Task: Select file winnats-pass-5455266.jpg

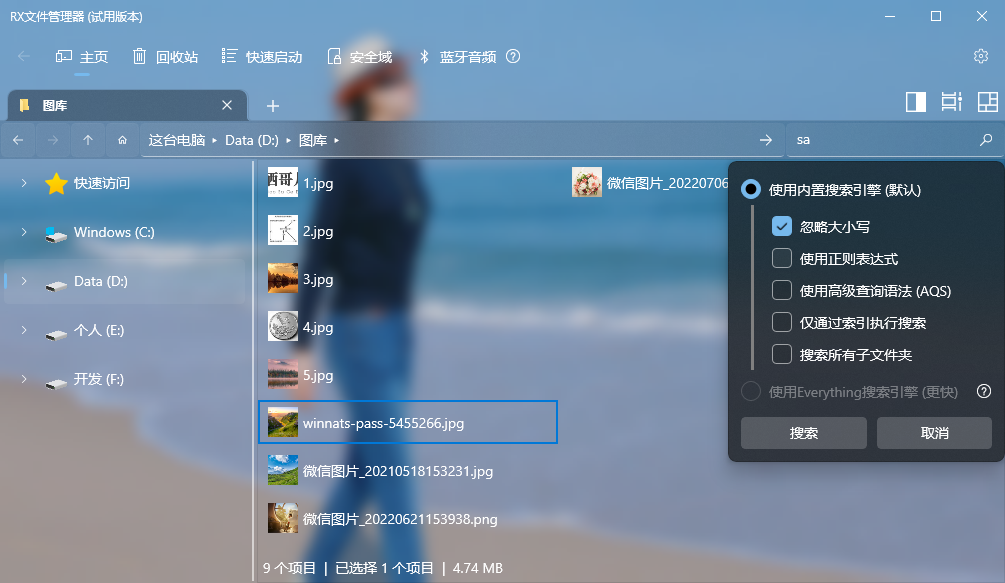Action: point(408,422)
